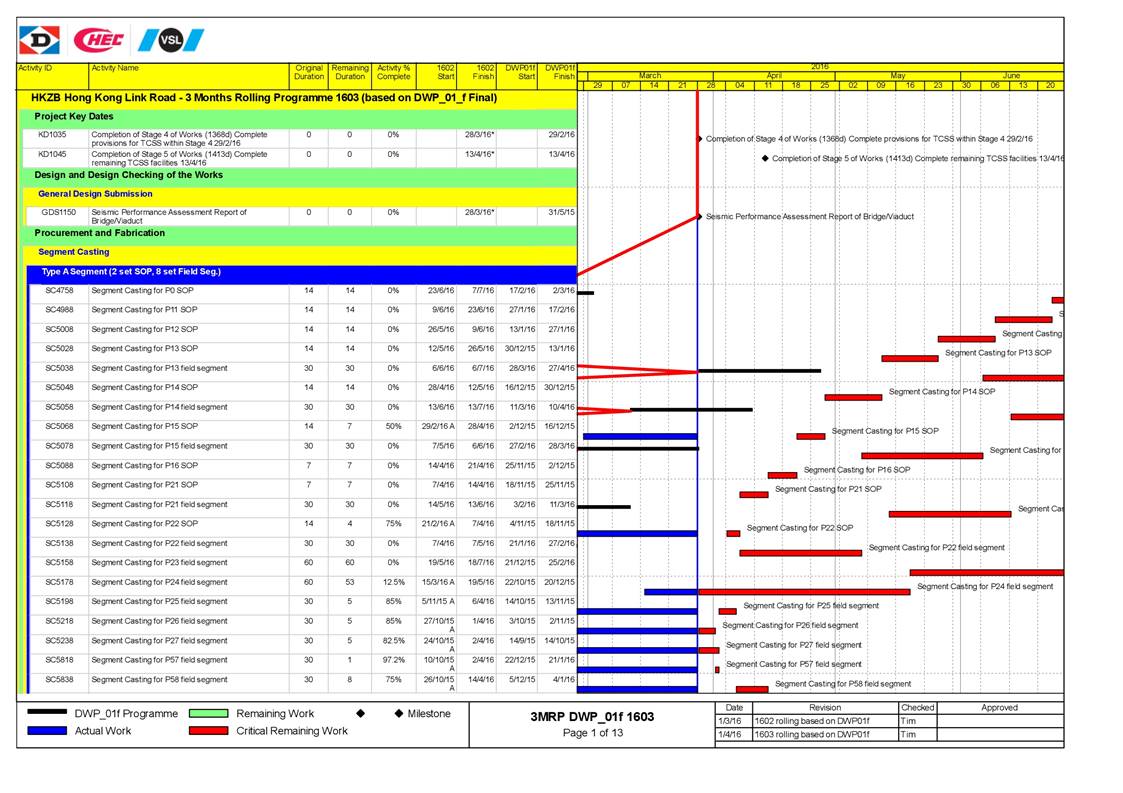The width and height of the screenshot is (1123, 793).
Task: Click the black baseline bar for SC5038 P13 field segment
Action: [759, 371]
